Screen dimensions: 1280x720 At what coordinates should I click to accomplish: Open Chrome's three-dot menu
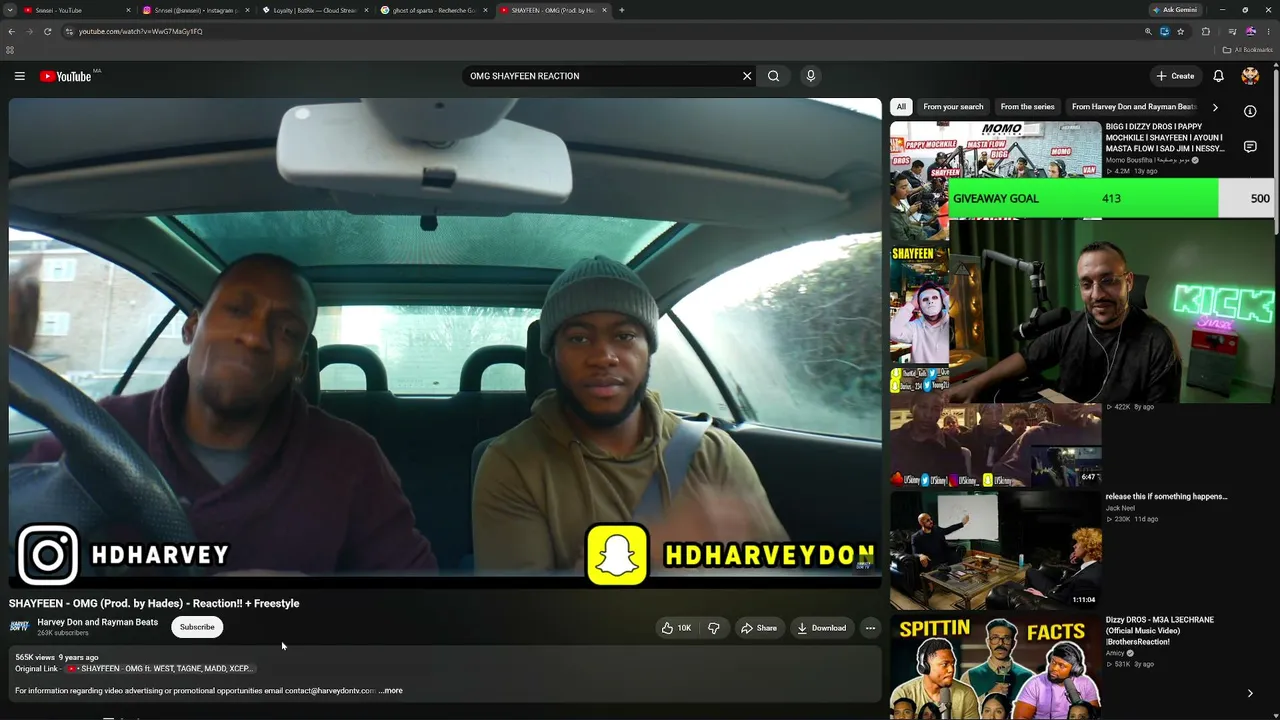1268,31
